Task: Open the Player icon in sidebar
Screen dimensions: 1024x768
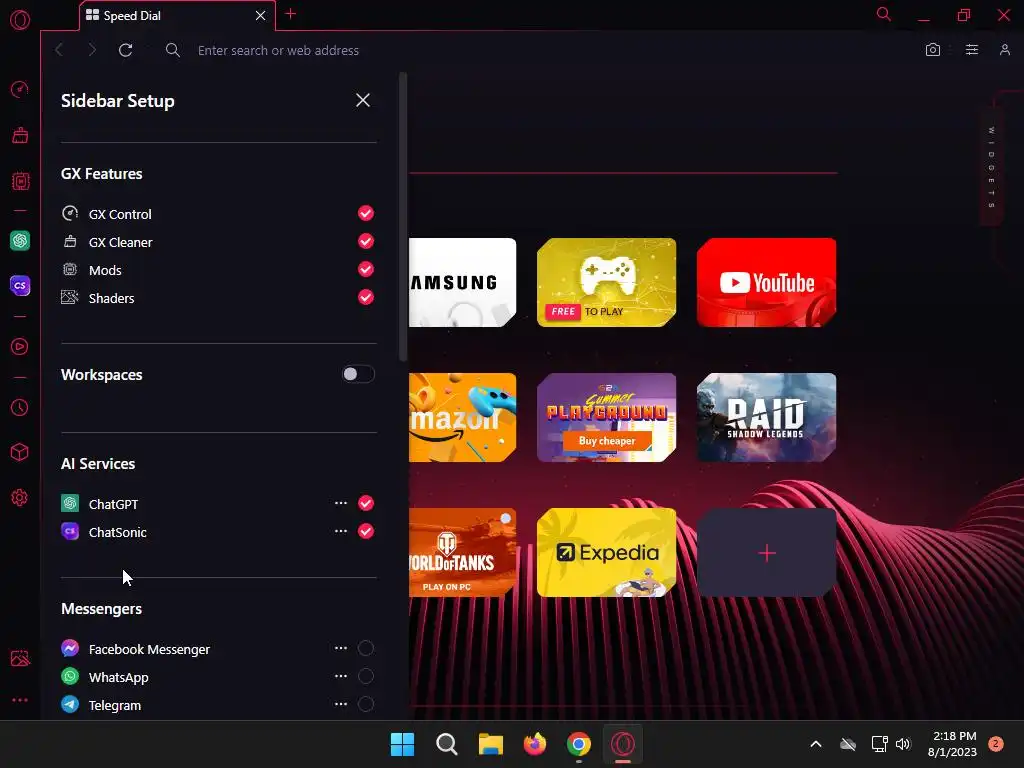Action: click(x=20, y=346)
